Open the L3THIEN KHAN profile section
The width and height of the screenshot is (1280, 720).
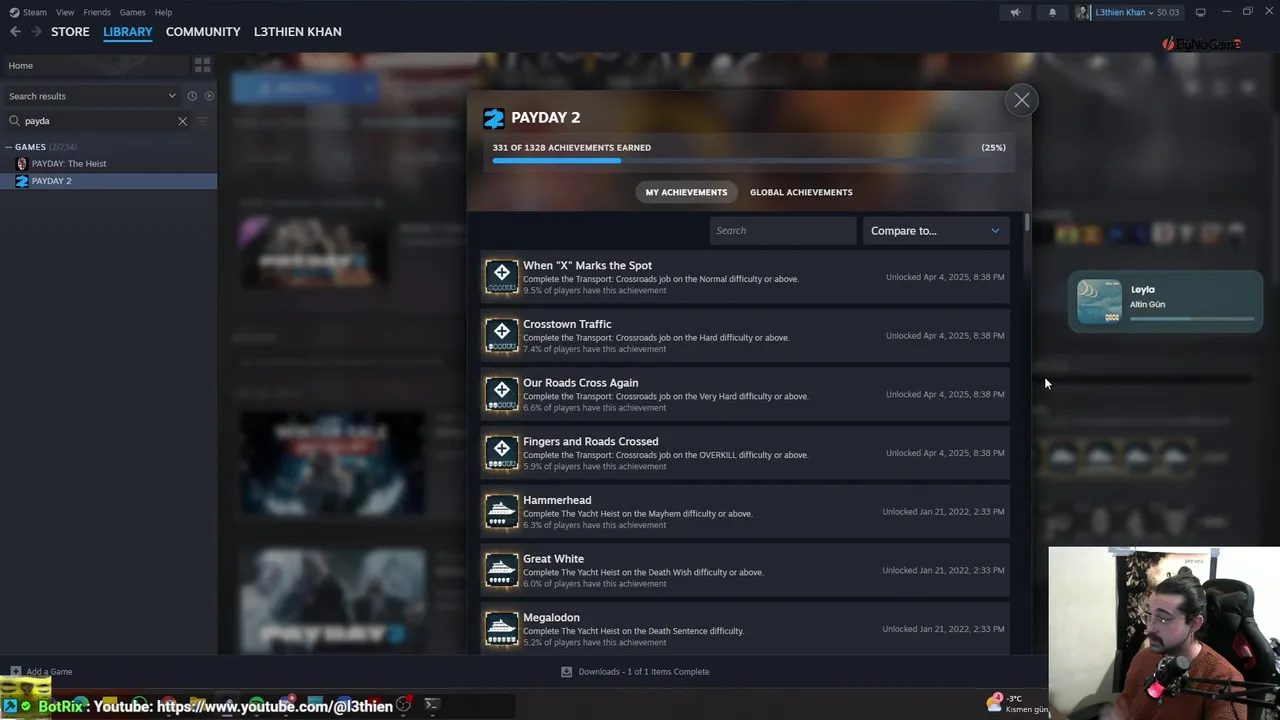(297, 32)
